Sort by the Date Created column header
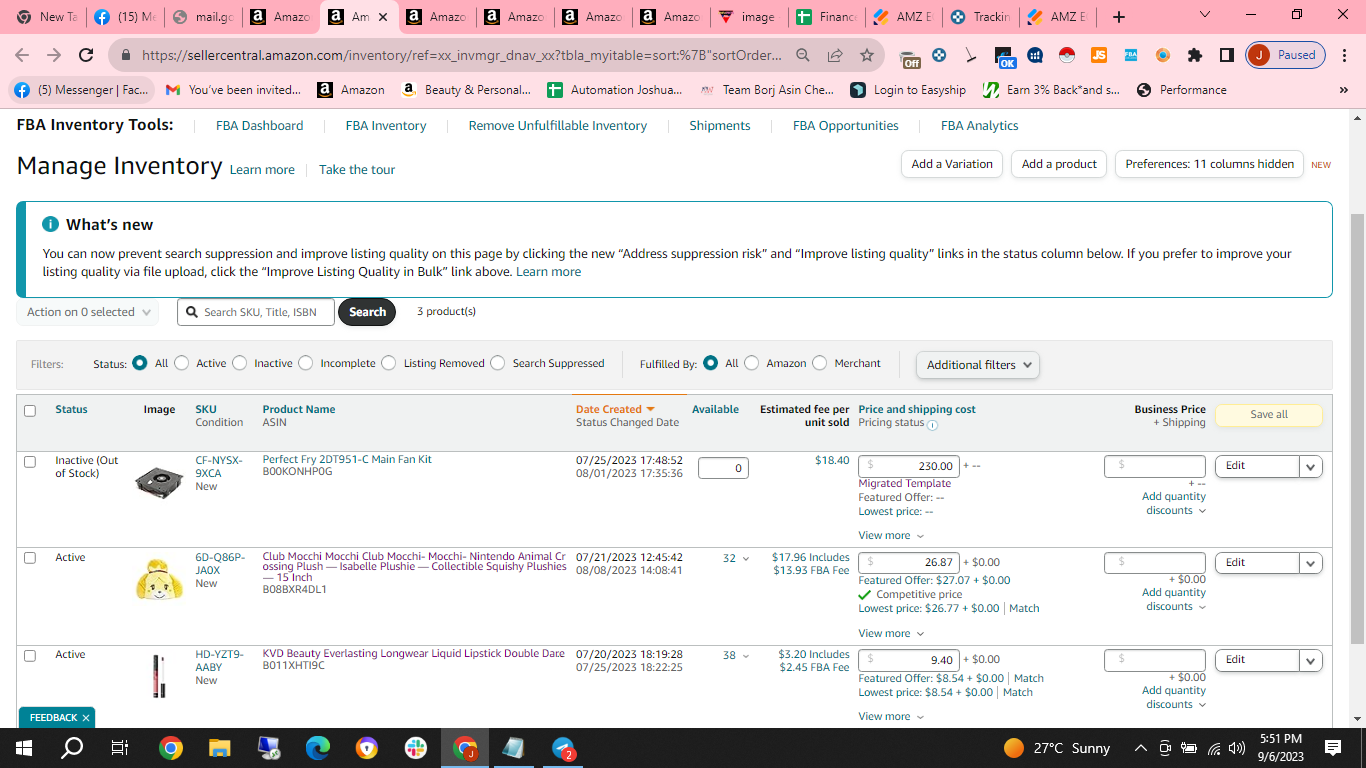This screenshot has width=1366, height=768. 615,409
